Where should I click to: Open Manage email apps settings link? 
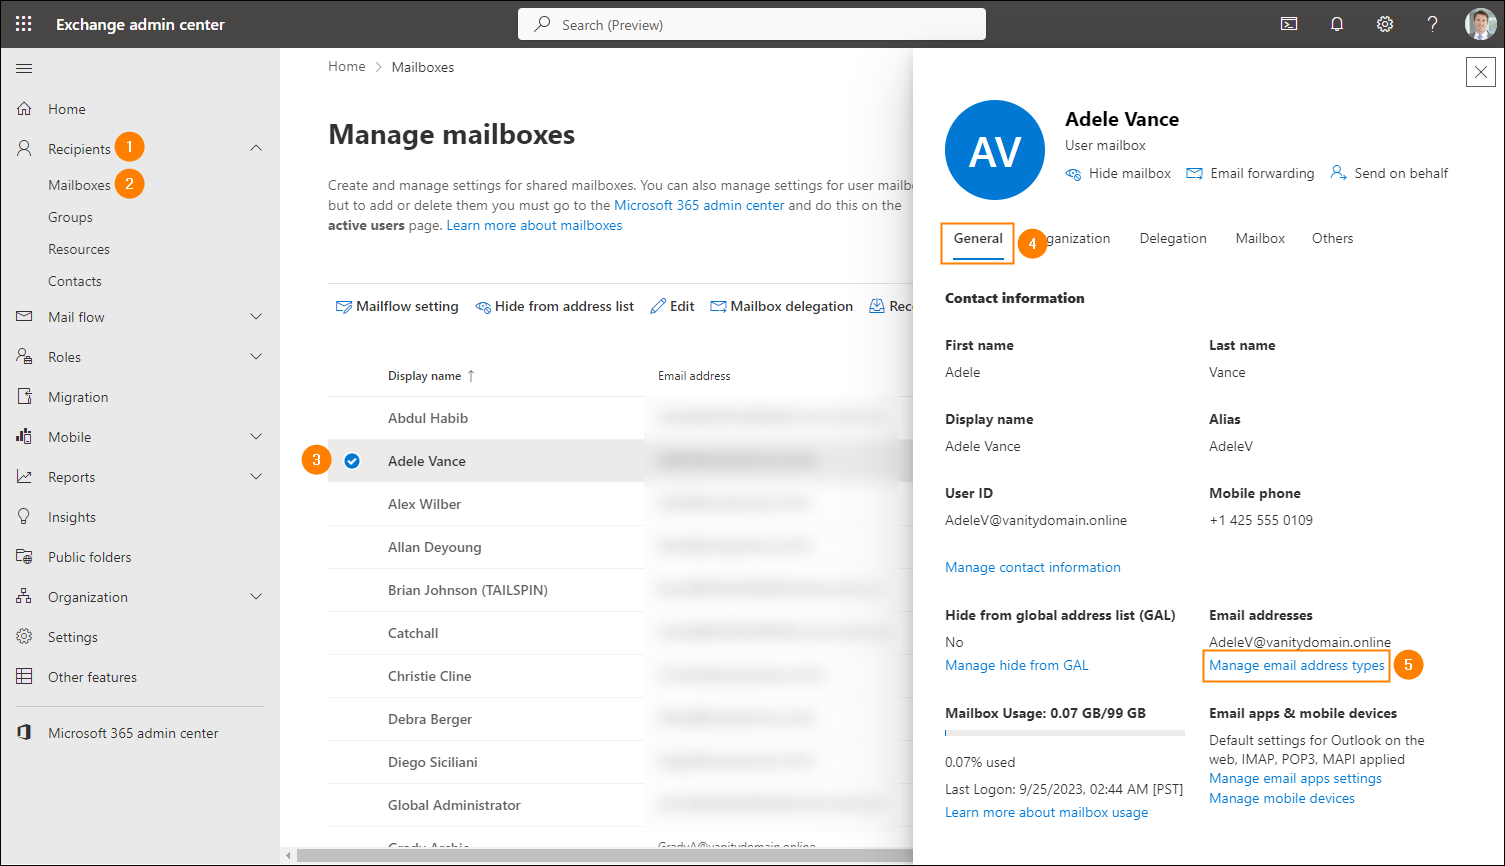coord(1295,778)
